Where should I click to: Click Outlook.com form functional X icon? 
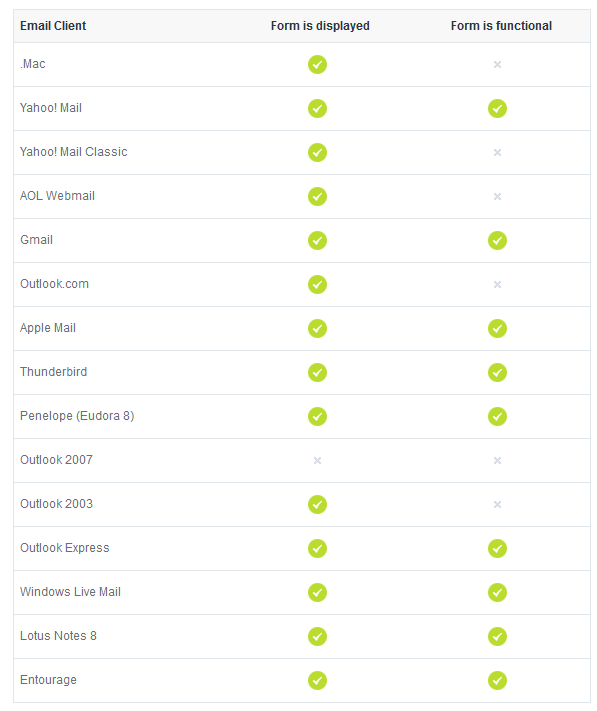[x=497, y=284]
